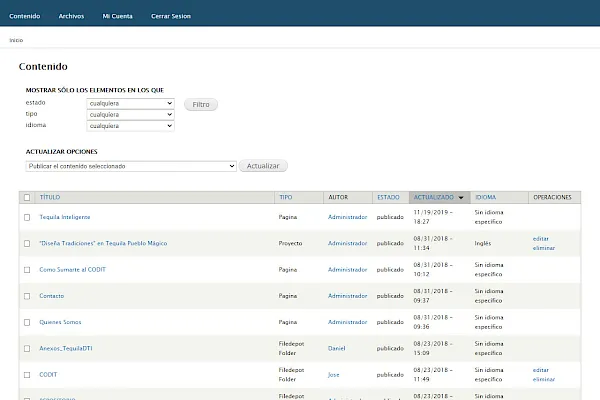Click editar for the CODIT row
The width and height of the screenshot is (600, 400).
(541, 370)
